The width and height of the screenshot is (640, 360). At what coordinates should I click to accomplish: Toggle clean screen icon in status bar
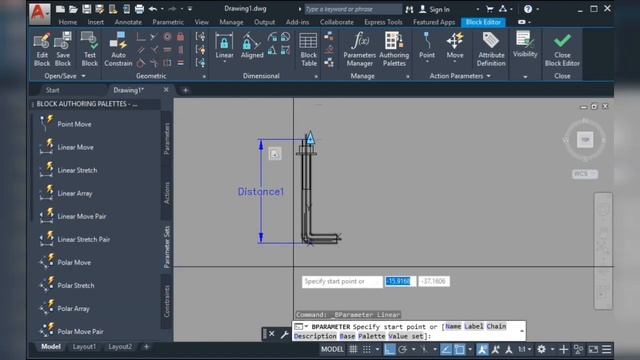point(593,349)
